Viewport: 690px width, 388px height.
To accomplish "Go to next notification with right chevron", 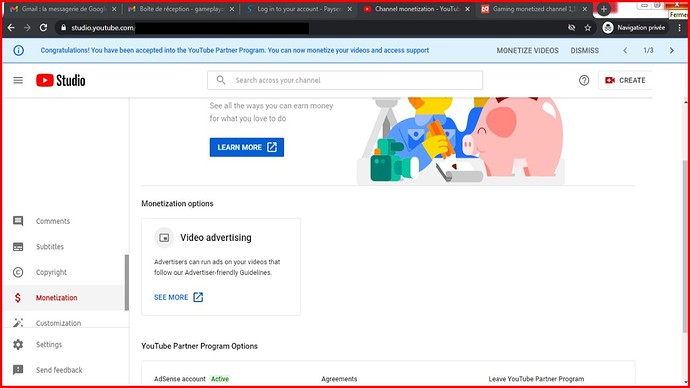I will coord(672,51).
